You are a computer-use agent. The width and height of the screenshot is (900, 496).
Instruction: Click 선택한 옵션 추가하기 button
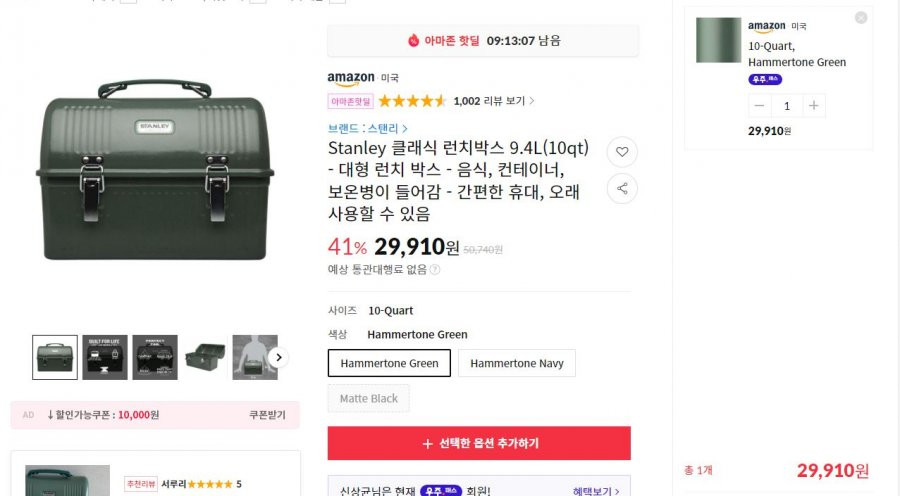[x=479, y=443]
